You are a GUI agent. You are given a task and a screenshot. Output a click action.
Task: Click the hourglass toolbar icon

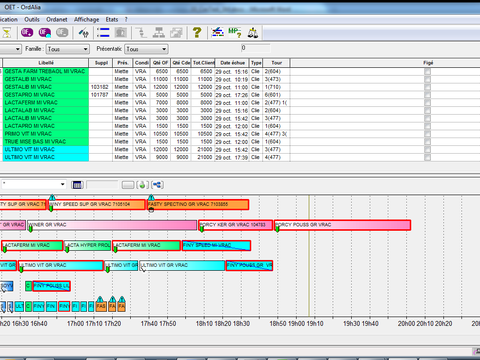pos(7,33)
